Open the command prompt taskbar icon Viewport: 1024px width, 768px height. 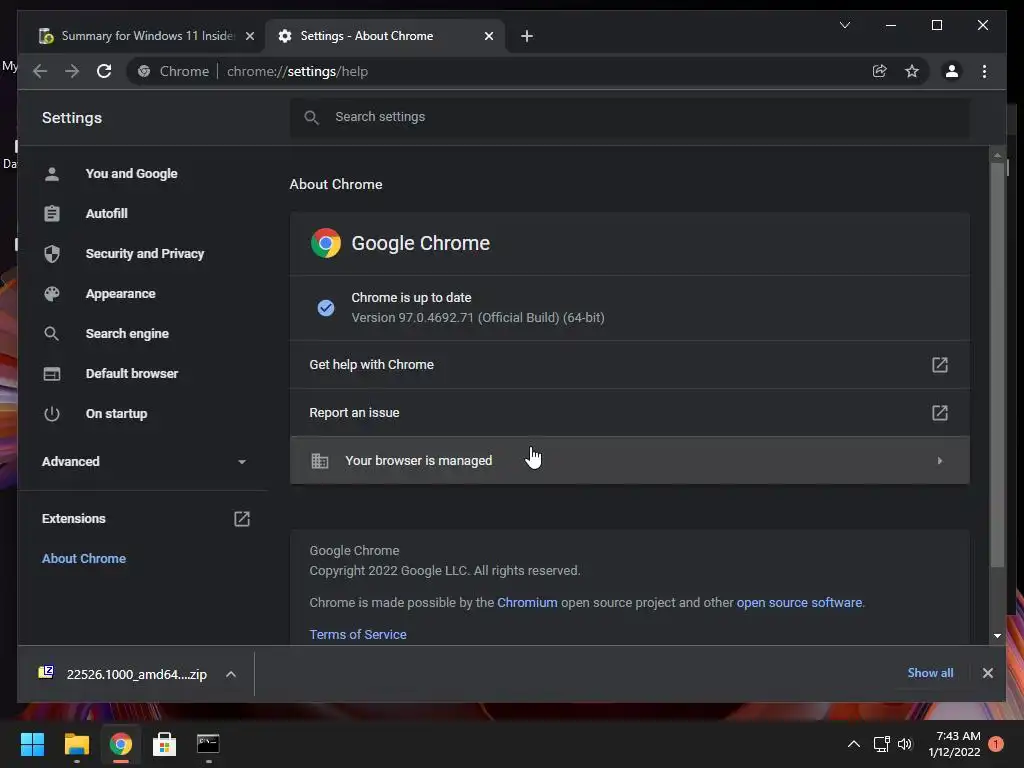click(x=208, y=744)
